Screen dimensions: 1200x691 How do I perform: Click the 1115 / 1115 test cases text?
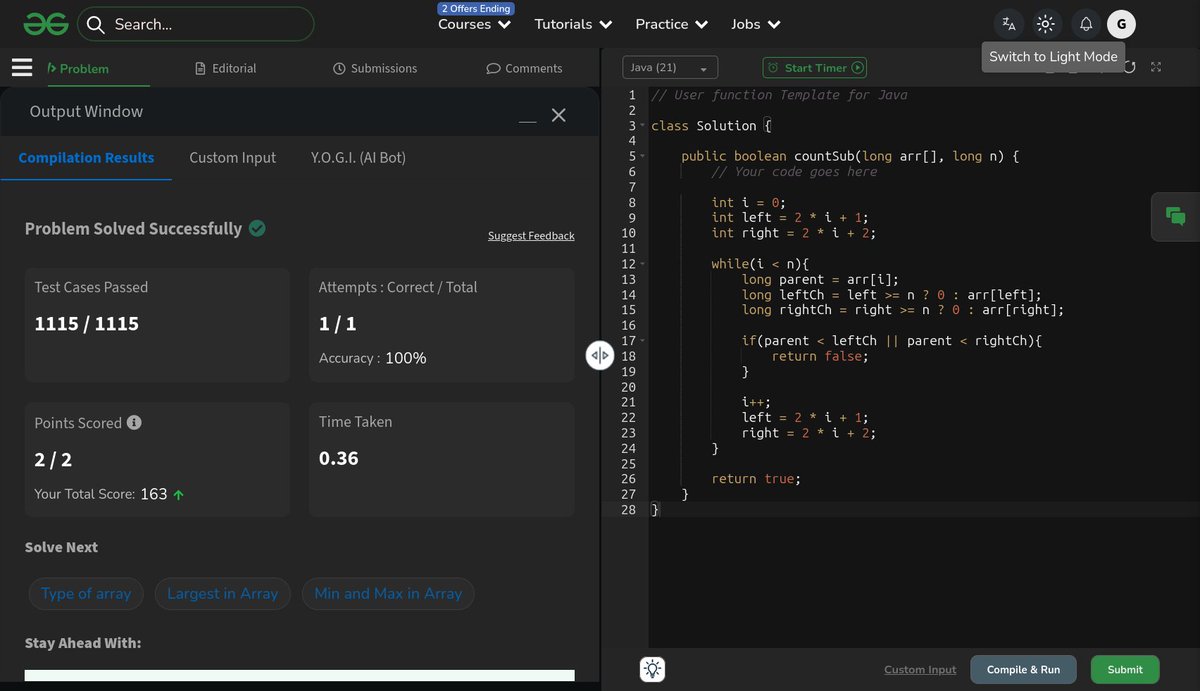[x=87, y=323]
